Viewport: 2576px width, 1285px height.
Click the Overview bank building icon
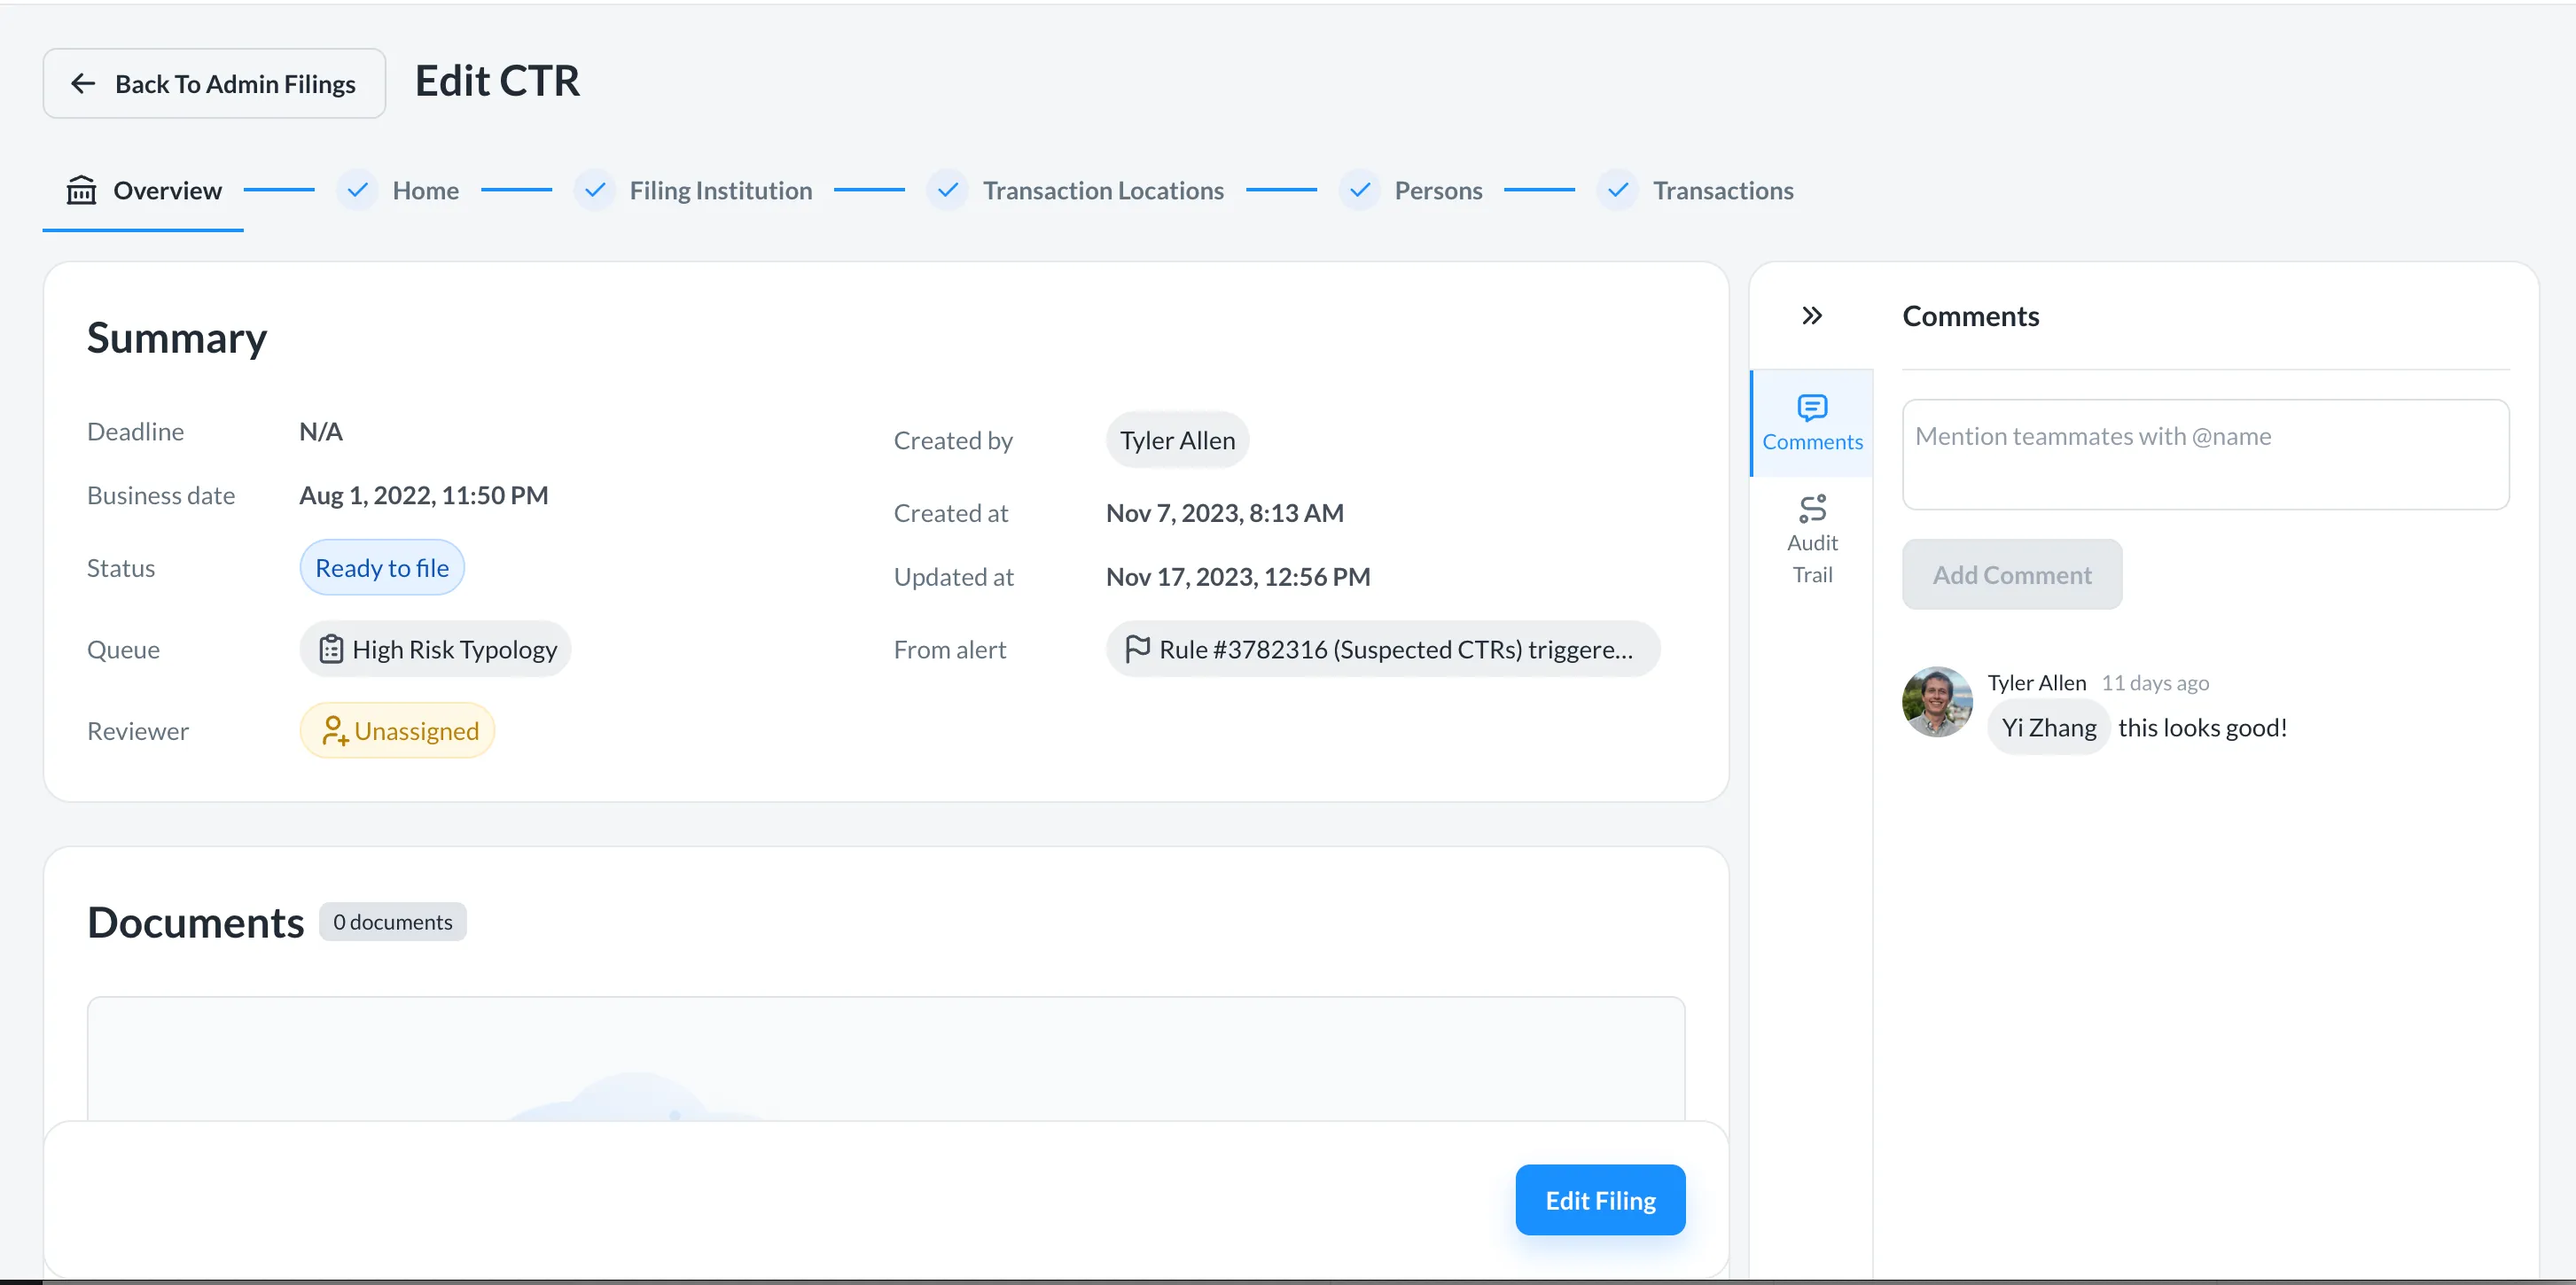pos(81,190)
